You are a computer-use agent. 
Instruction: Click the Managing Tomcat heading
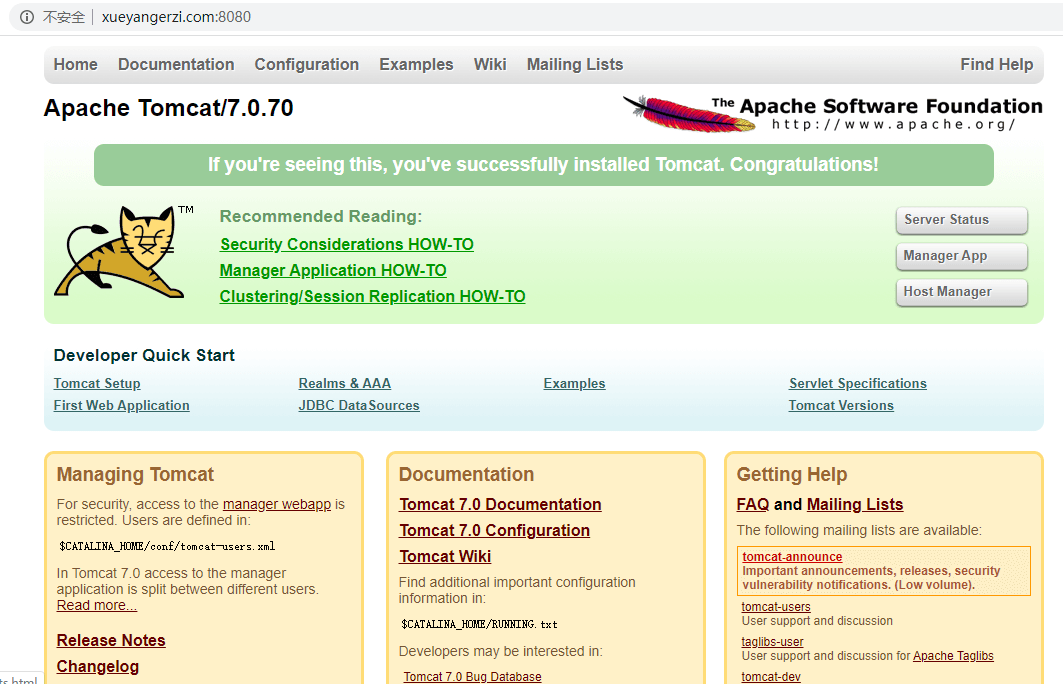point(135,475)
